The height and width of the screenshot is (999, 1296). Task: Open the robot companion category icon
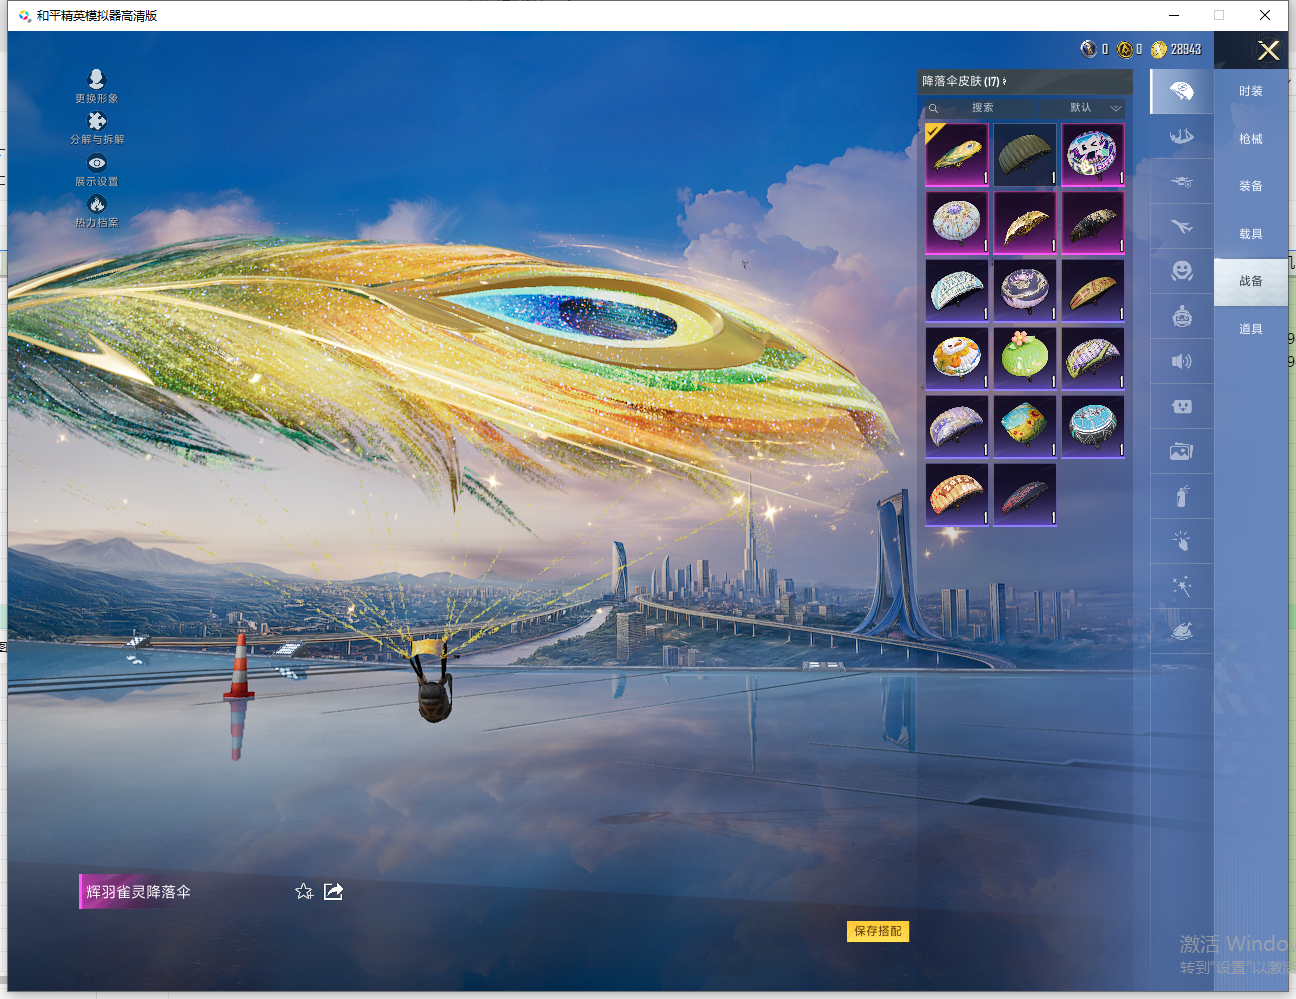(x=1181, y=316)
